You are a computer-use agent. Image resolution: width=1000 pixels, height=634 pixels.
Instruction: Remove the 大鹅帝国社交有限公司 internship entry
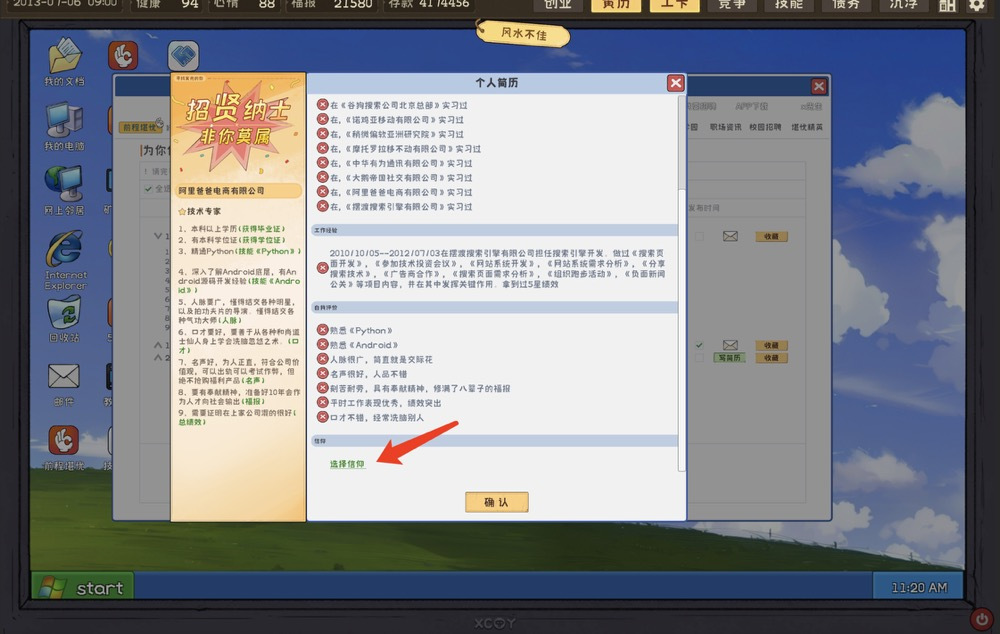click(x=323, y=177)
